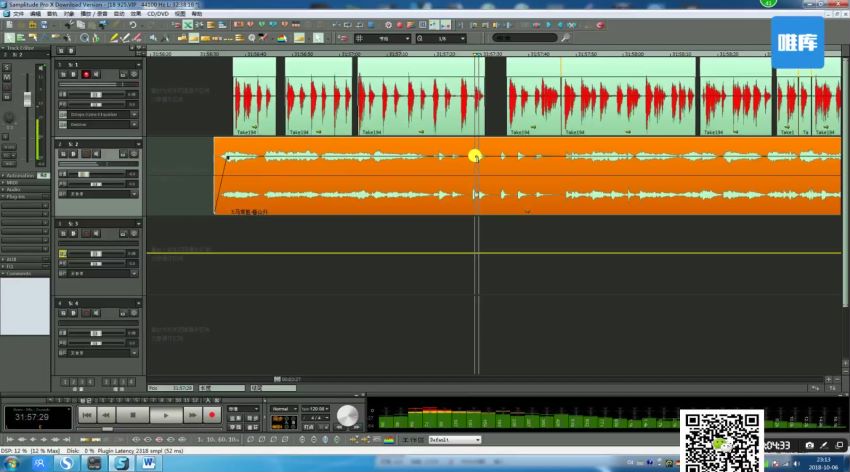The image size is (850, 472).
Task: Open track 1's second plug-in slot dropdown
Action: (x=134, y=125)
